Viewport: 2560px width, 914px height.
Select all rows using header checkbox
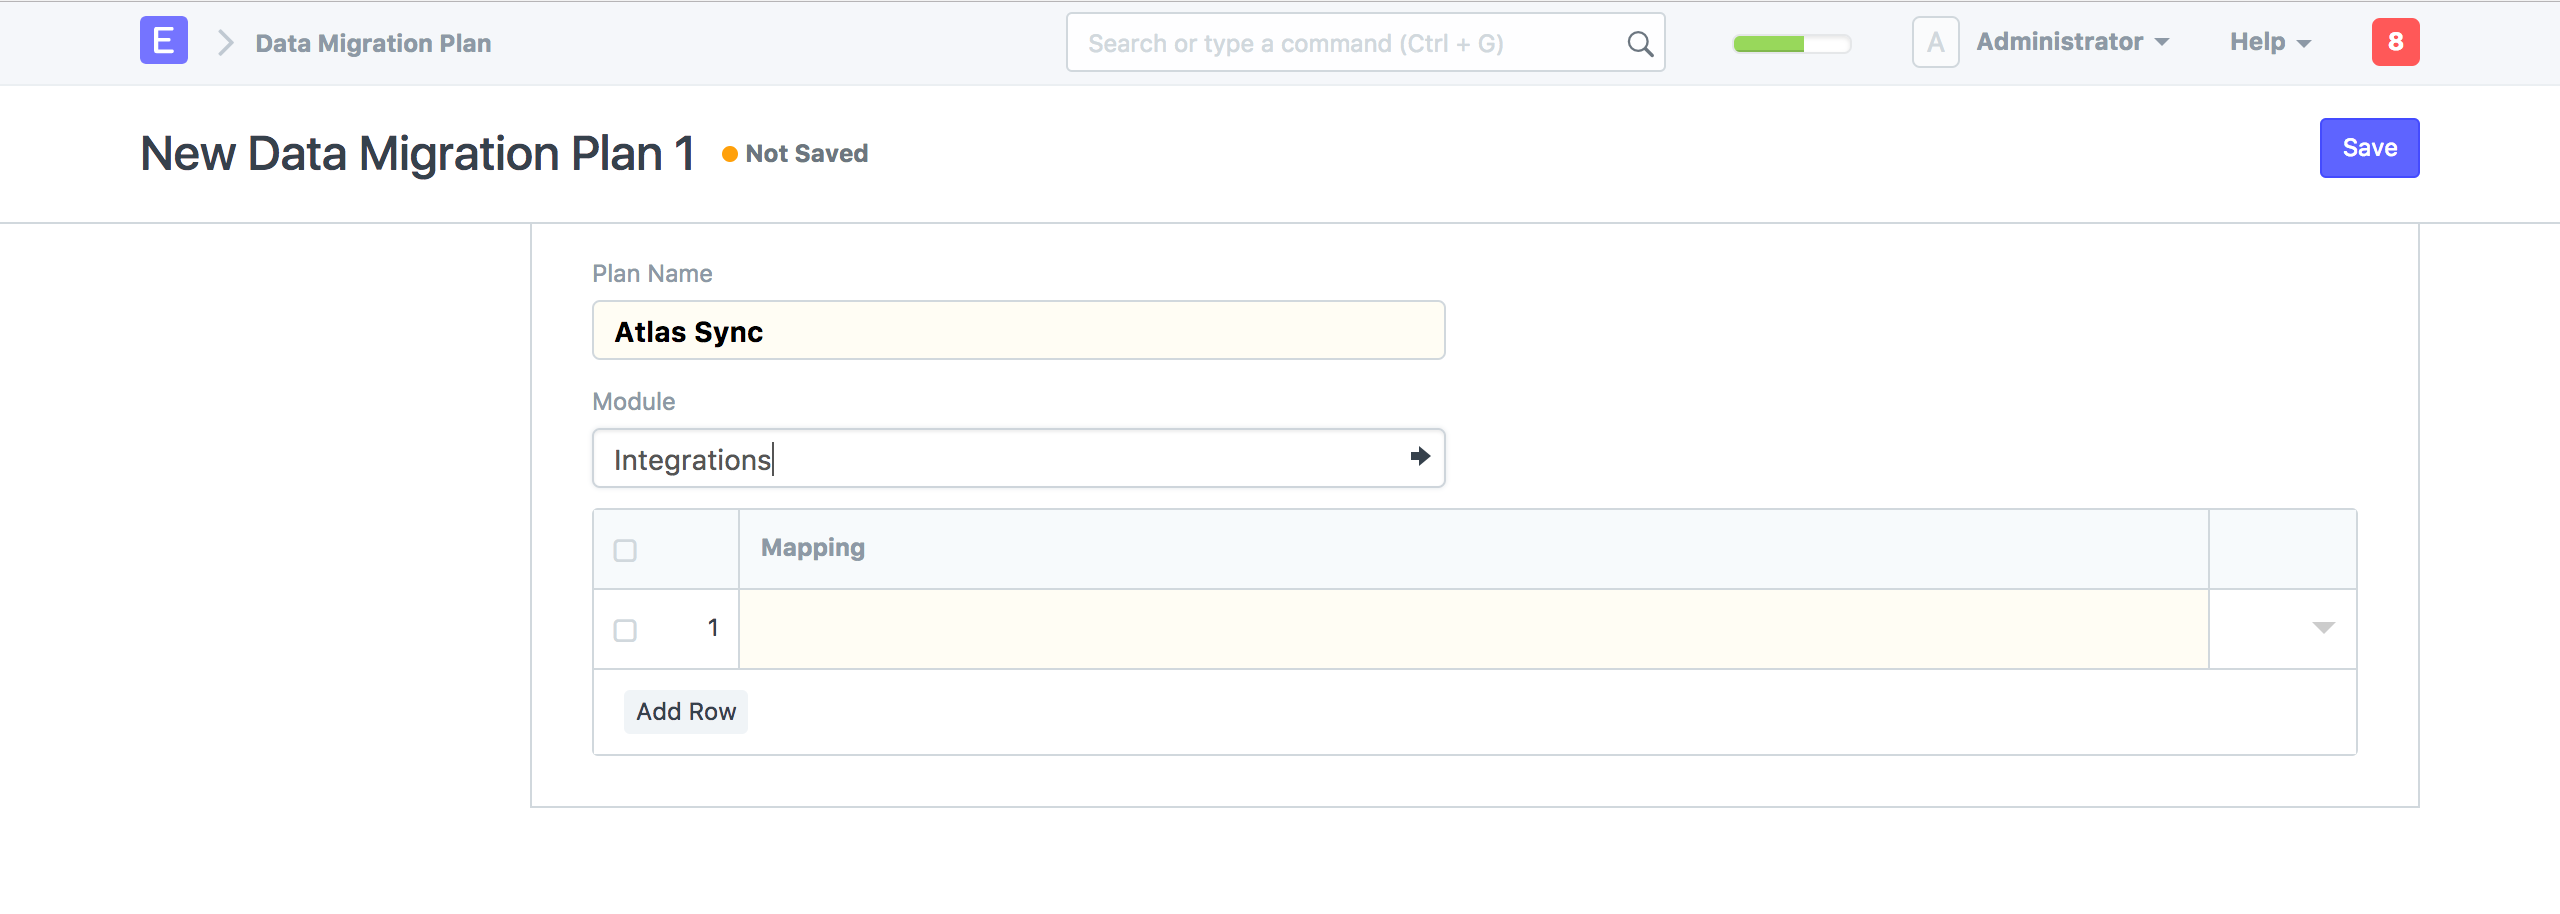coord(625,551)
